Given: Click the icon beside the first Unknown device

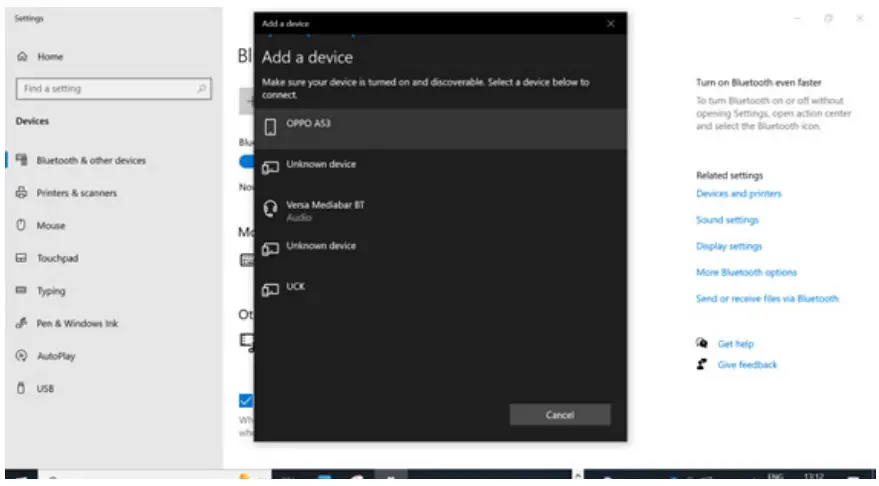Looking at the screenshot, I should pyautogui.click(x=270, y=168).
